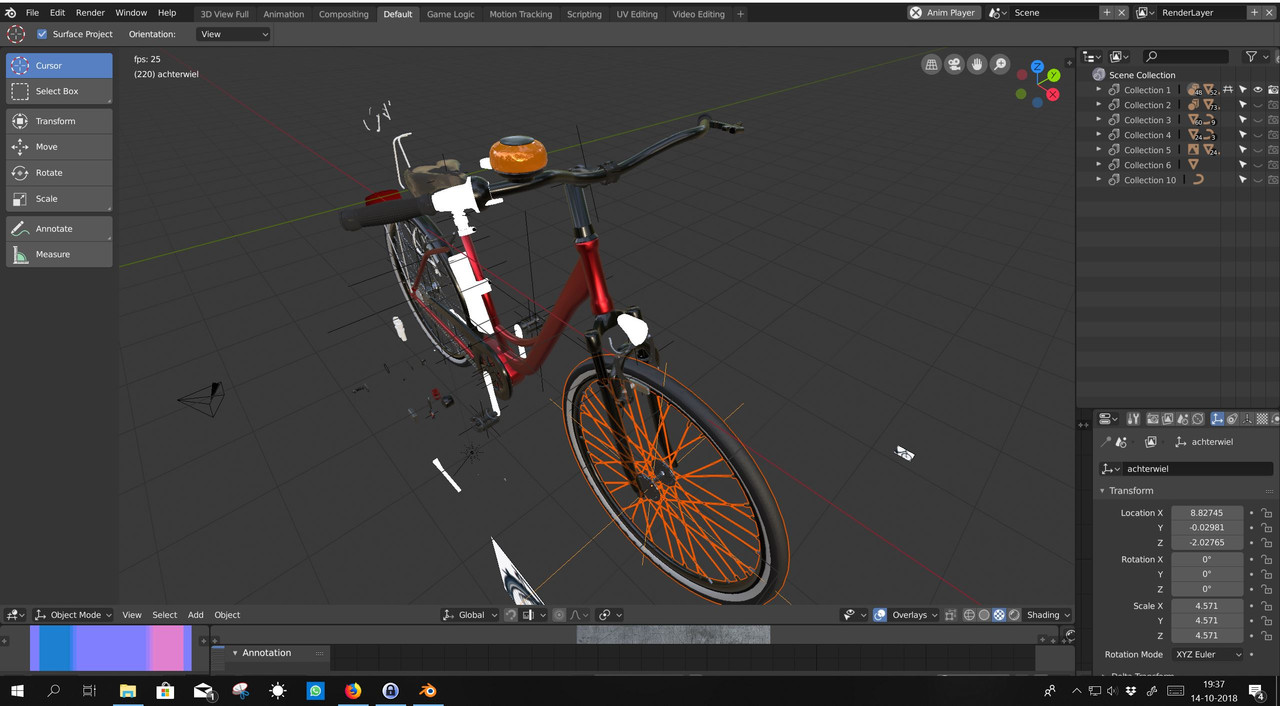Toggle the Surface Project checkbox
The height and width of the screenshot is (706, 1280).
pyautogui.click(x=42, y=34)
